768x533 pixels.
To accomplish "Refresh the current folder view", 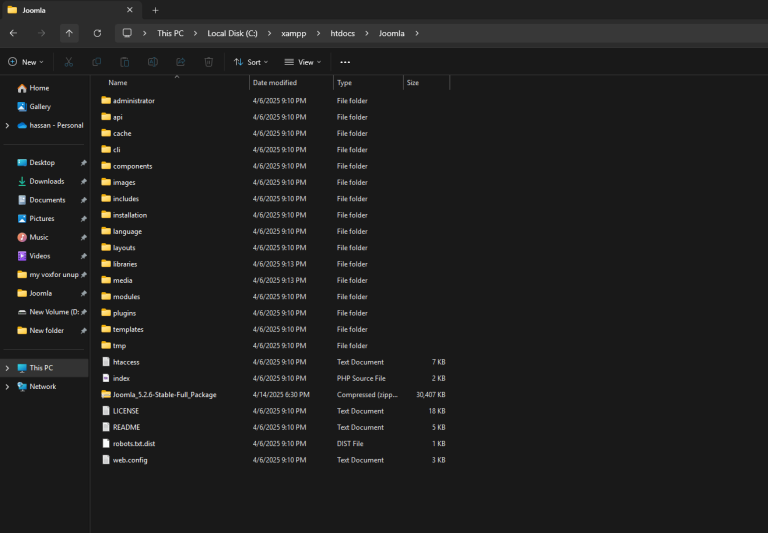I will (x=97, y=33).
